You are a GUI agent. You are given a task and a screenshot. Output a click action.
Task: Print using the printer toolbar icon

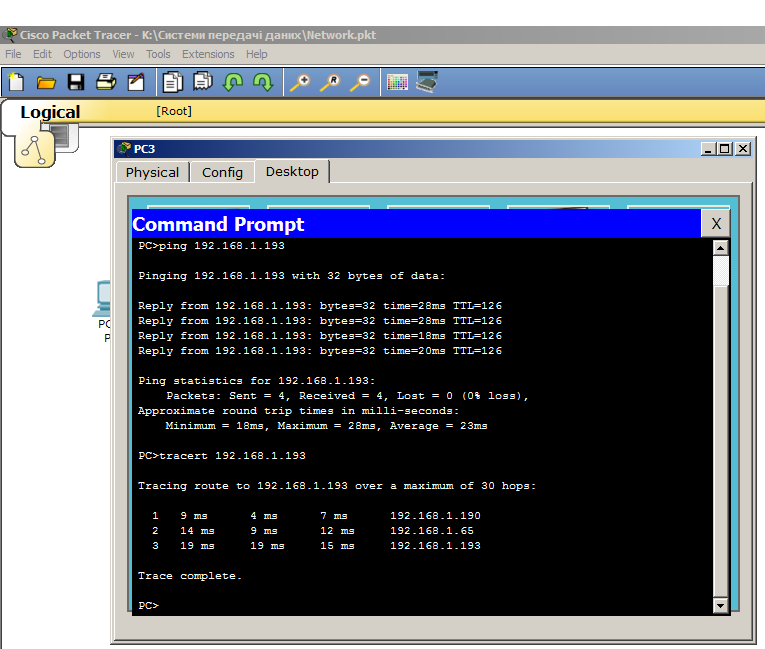coord(106,81)
